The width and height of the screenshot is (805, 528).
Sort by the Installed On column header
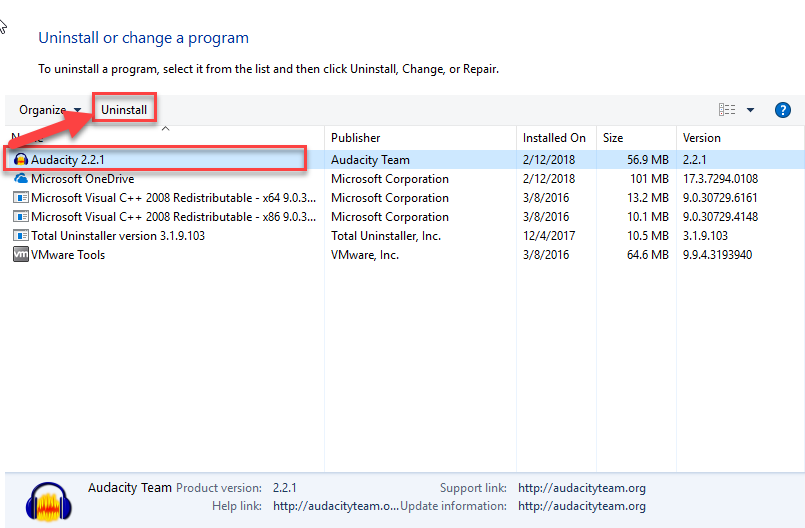554,138
